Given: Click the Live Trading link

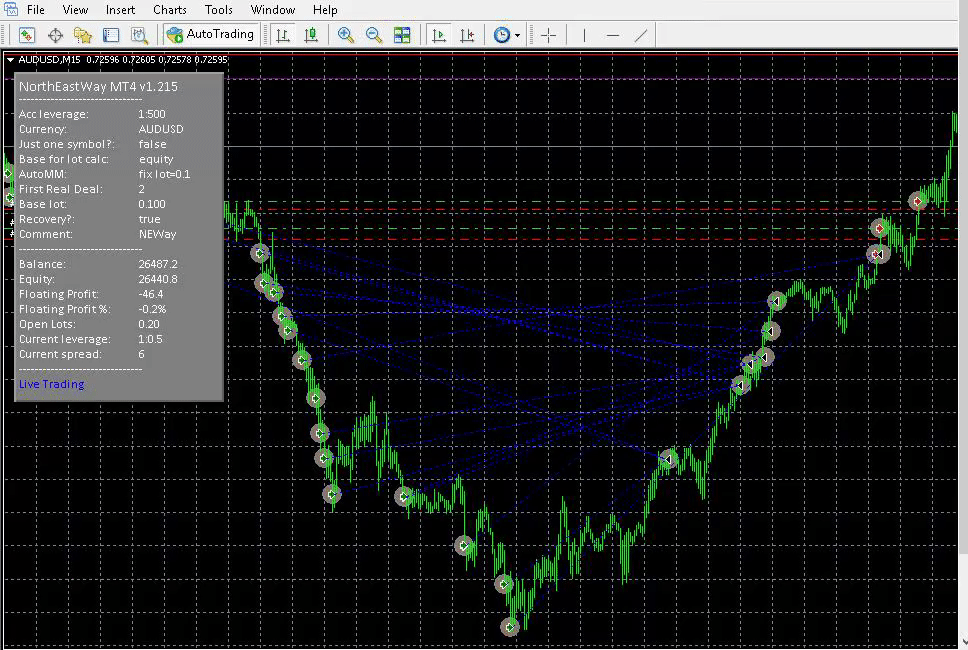Looking at the screenshot, I should 51,384.
